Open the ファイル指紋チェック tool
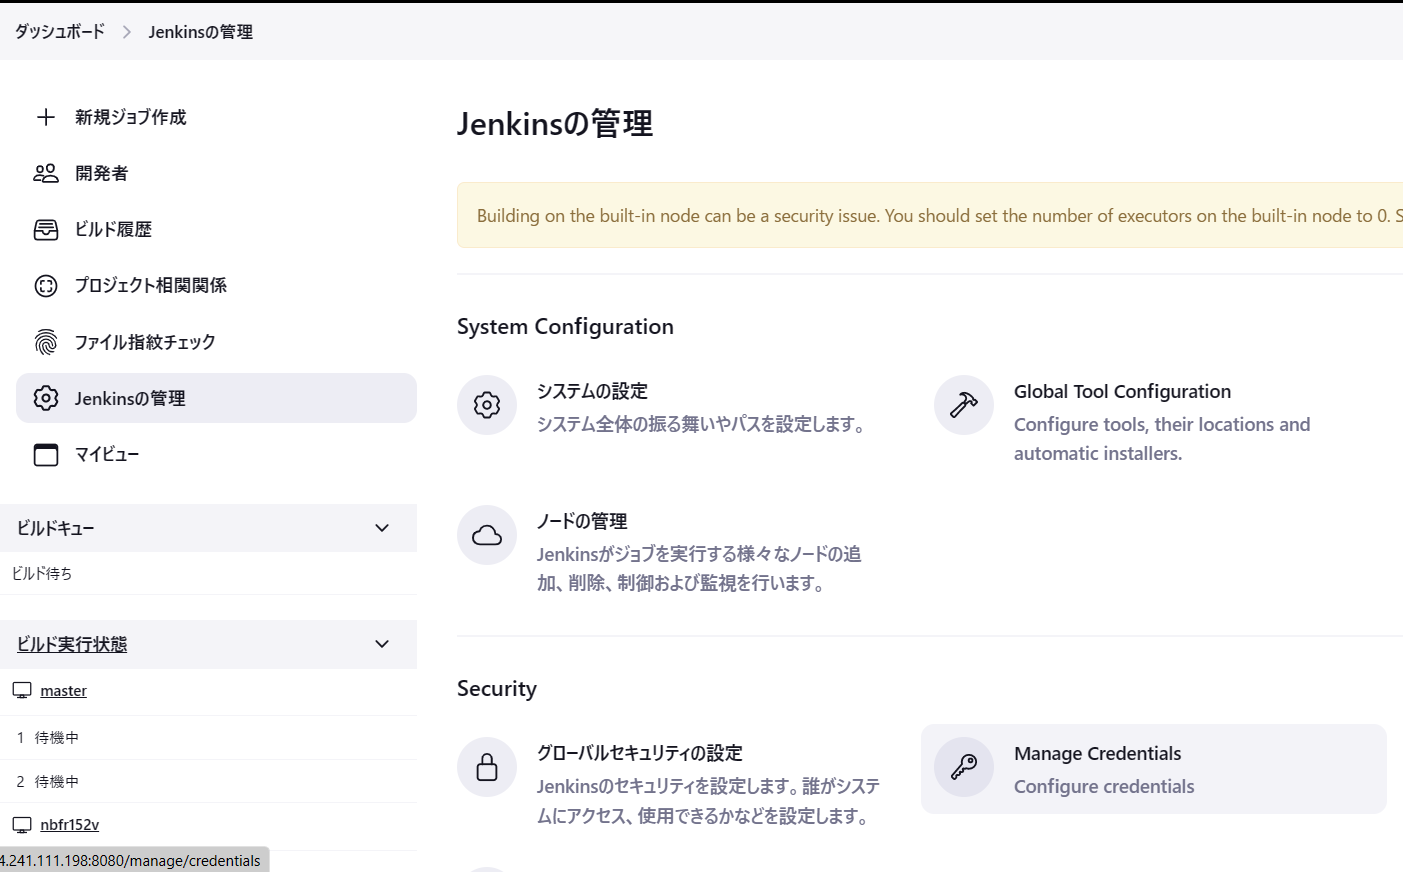The image size is (1403, 872). pyautogui.click(x=143, y=341)
